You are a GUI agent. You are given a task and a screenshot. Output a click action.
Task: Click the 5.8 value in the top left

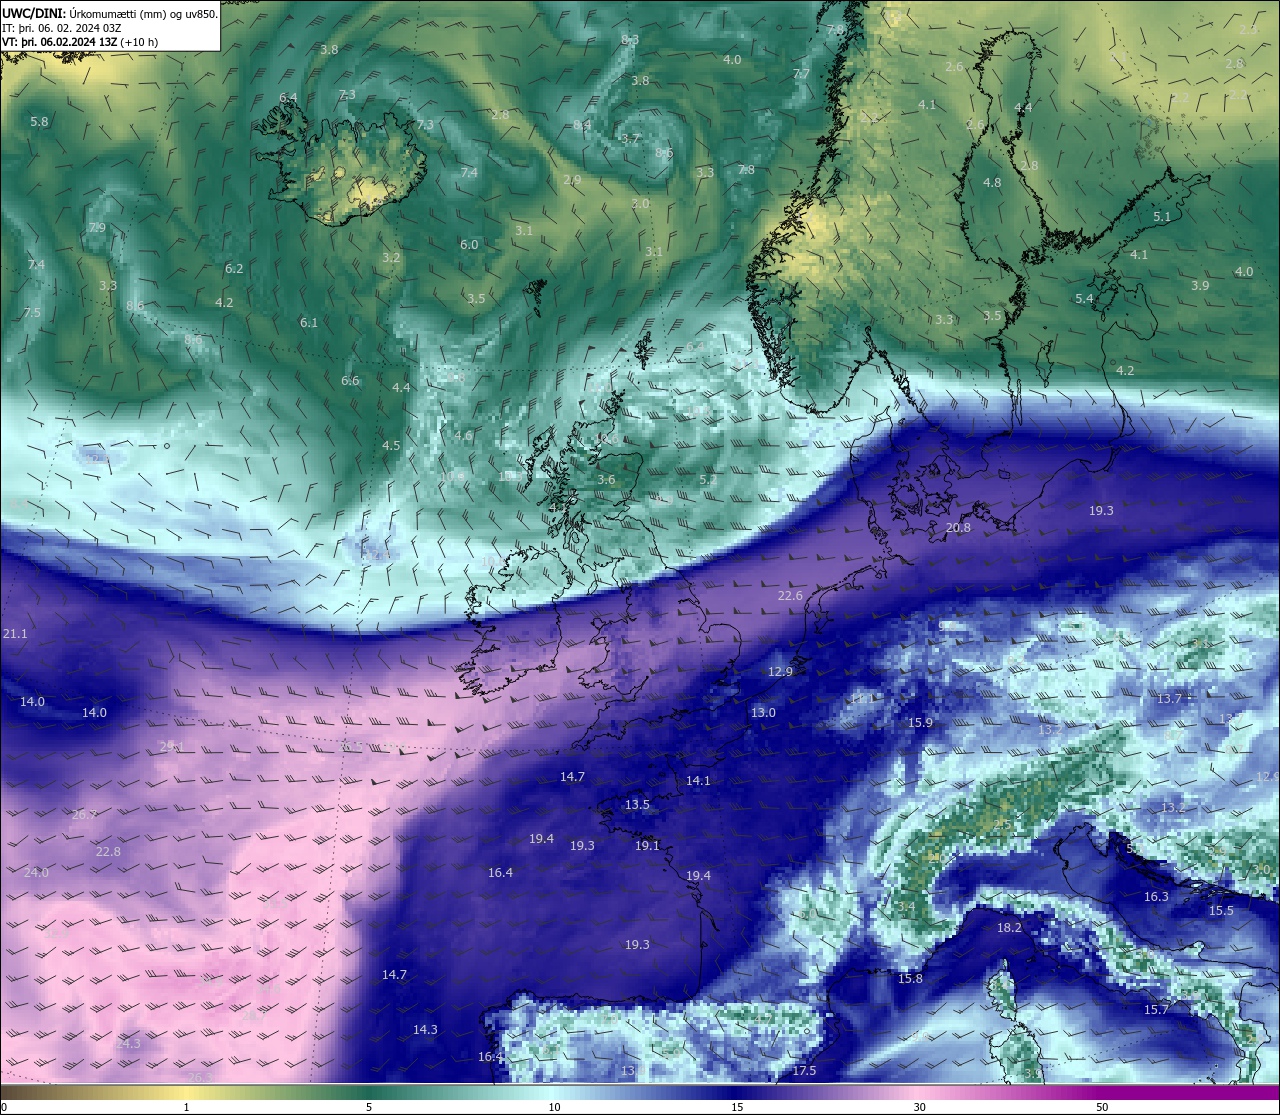39,121
